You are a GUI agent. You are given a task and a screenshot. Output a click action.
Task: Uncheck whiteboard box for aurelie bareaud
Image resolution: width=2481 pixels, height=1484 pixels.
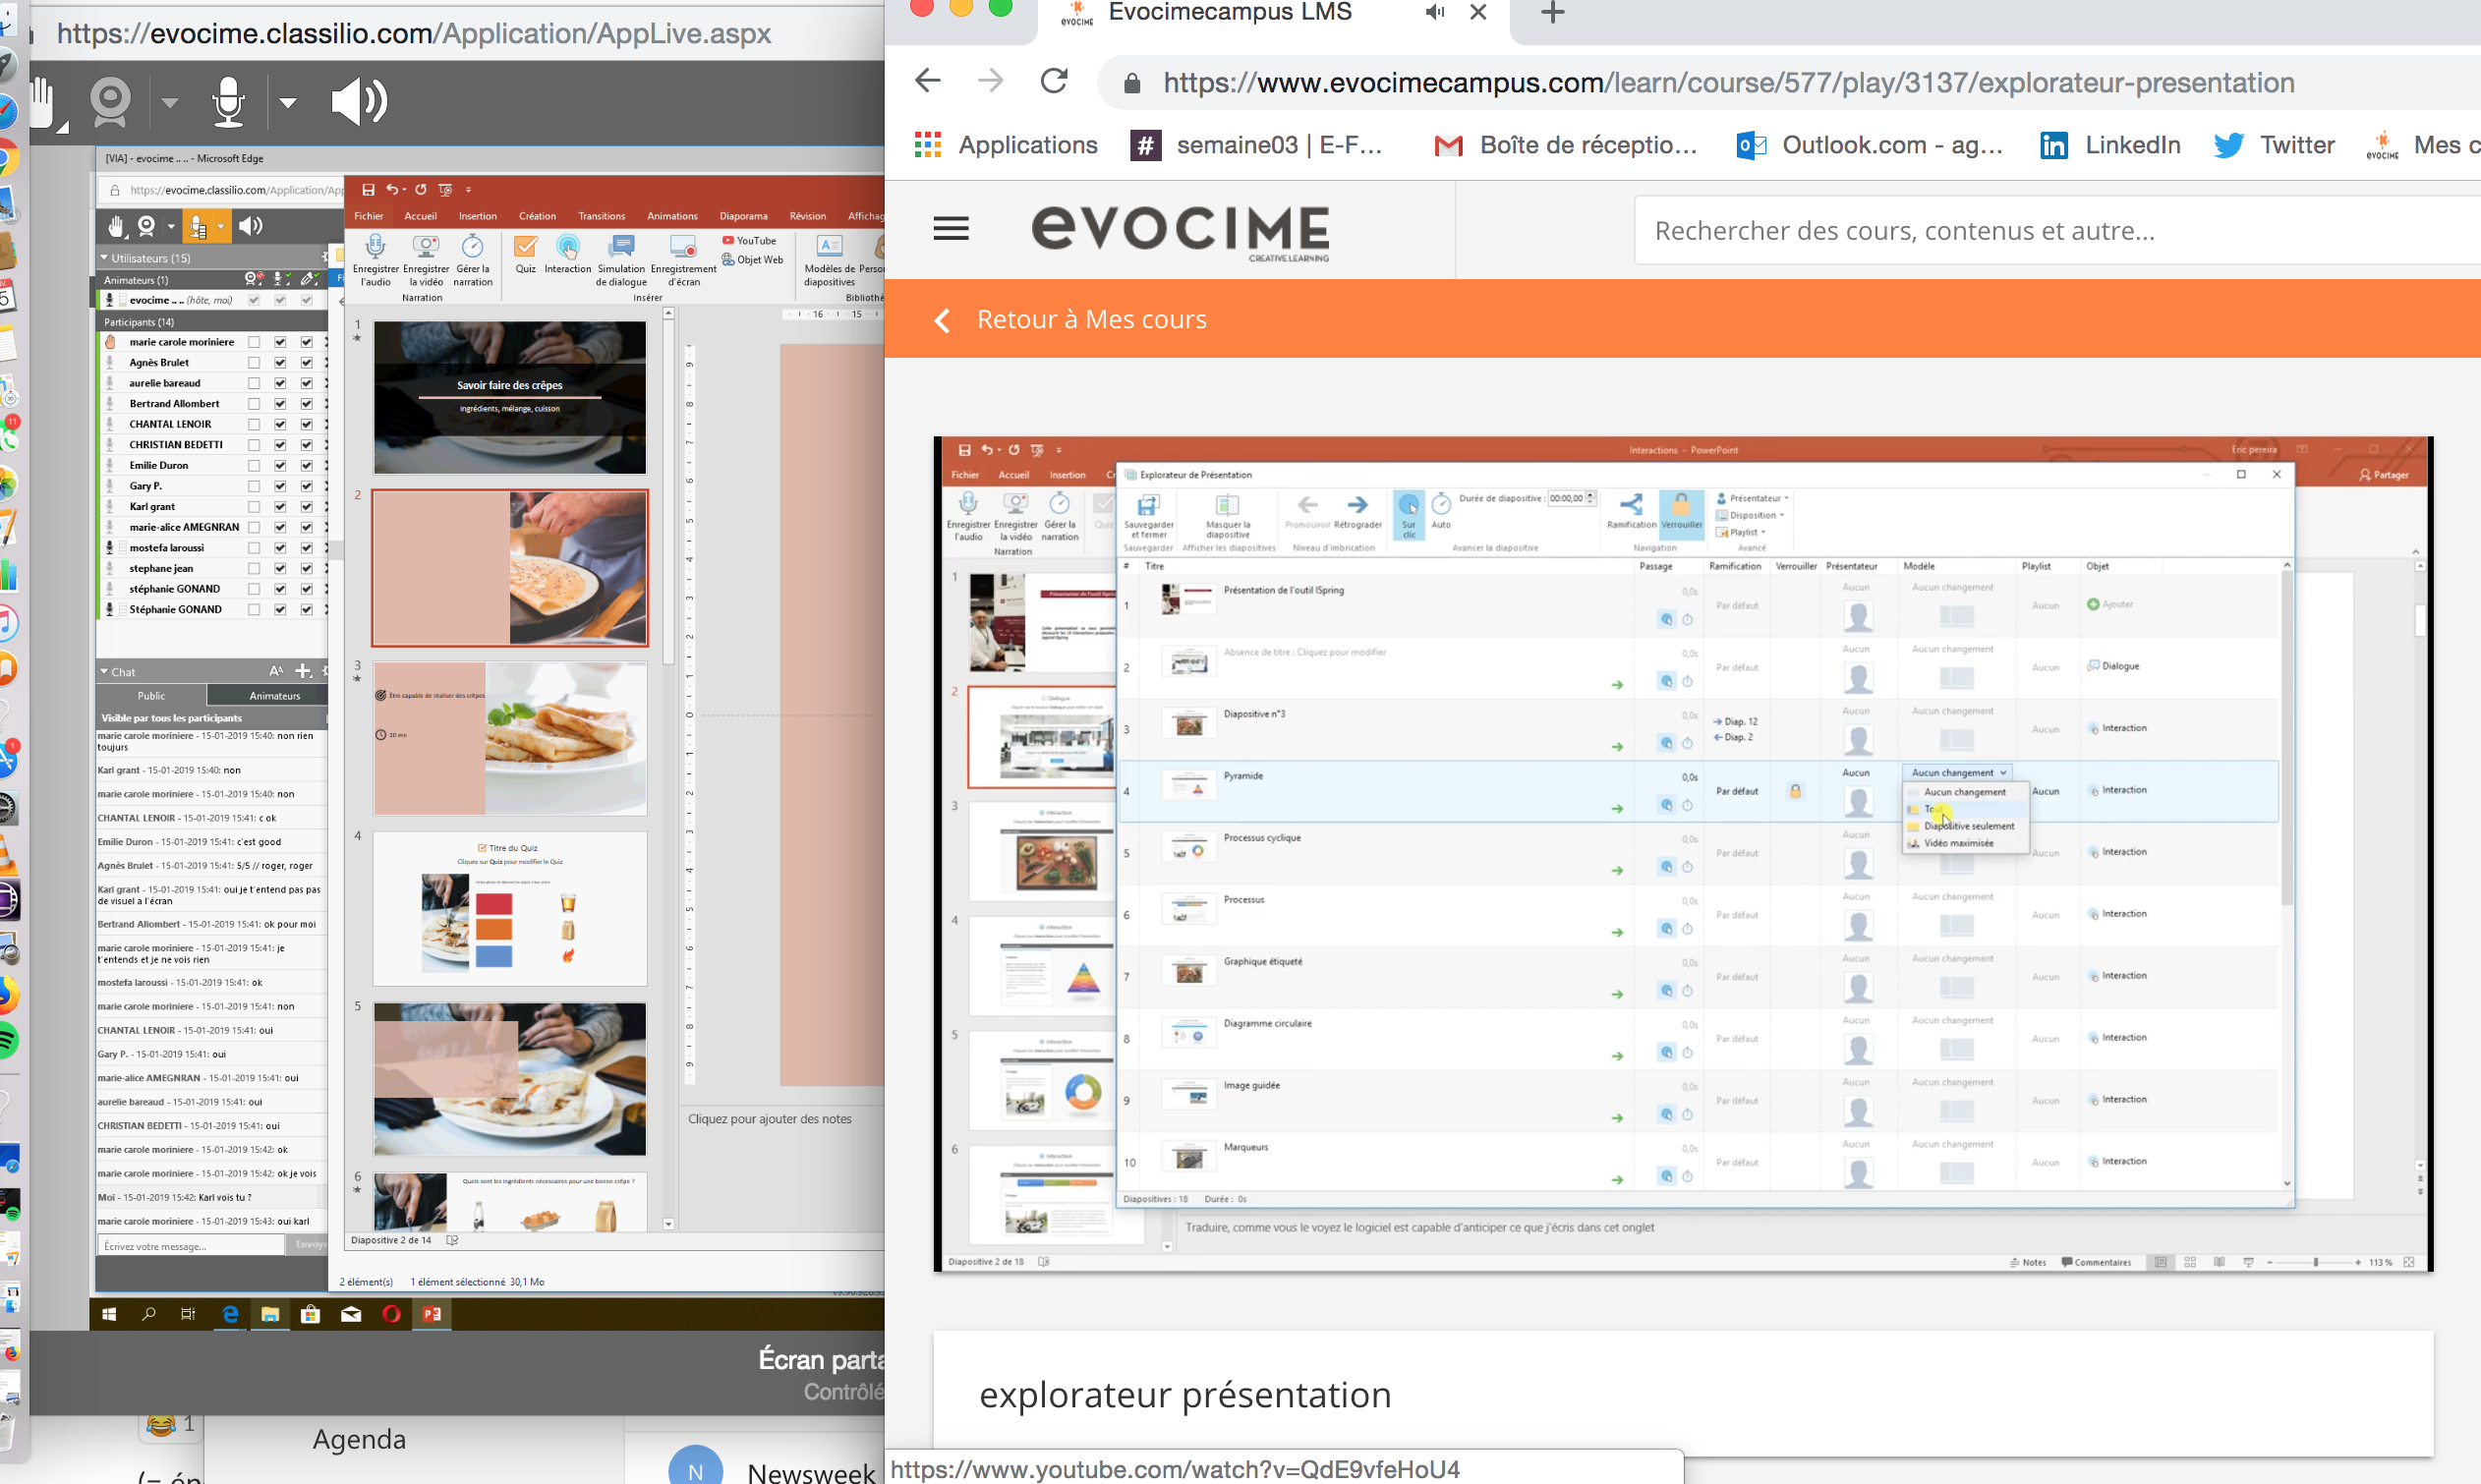(x=306, y=383)
